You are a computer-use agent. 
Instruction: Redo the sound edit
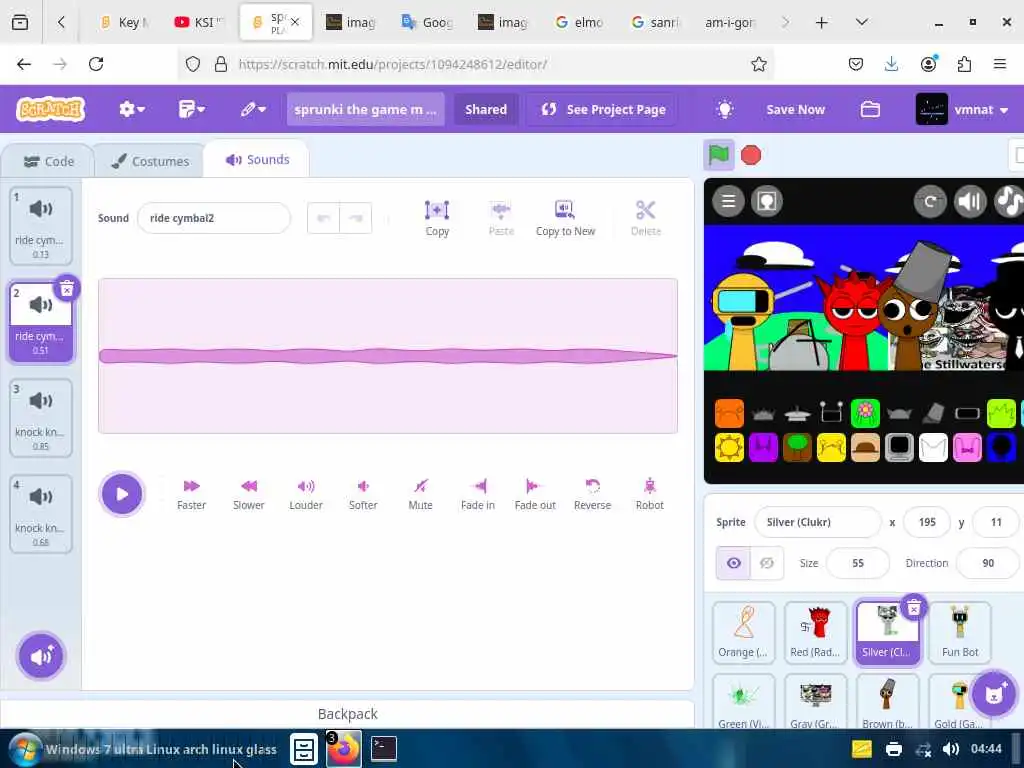pyautogui.click(x=355, y=218)
